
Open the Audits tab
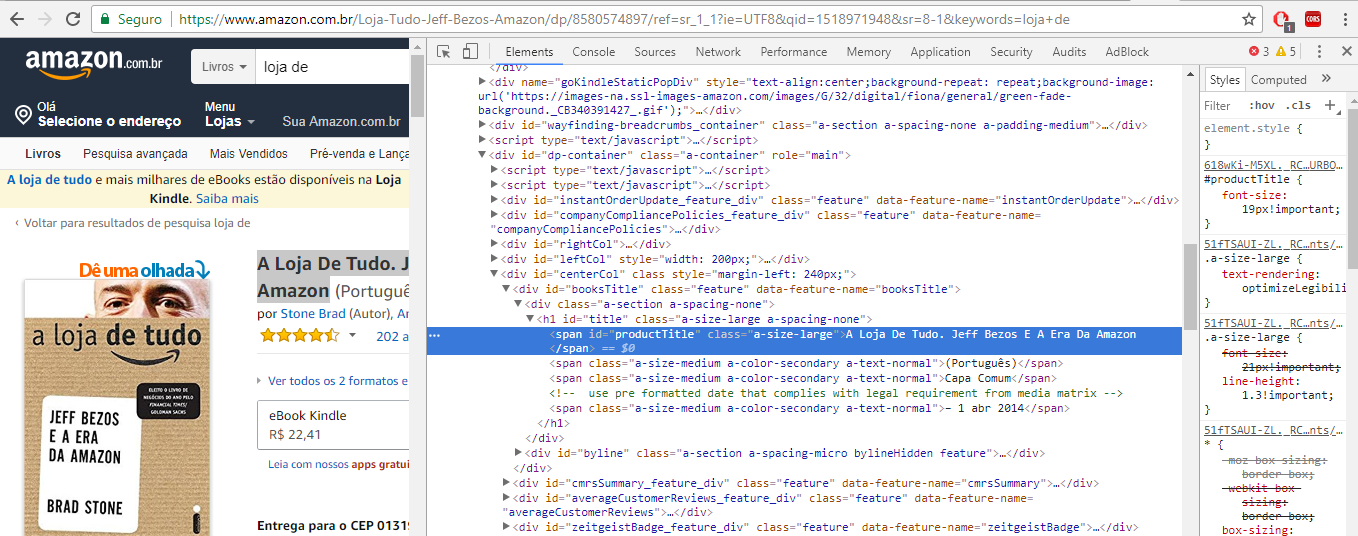(1069, 52)
